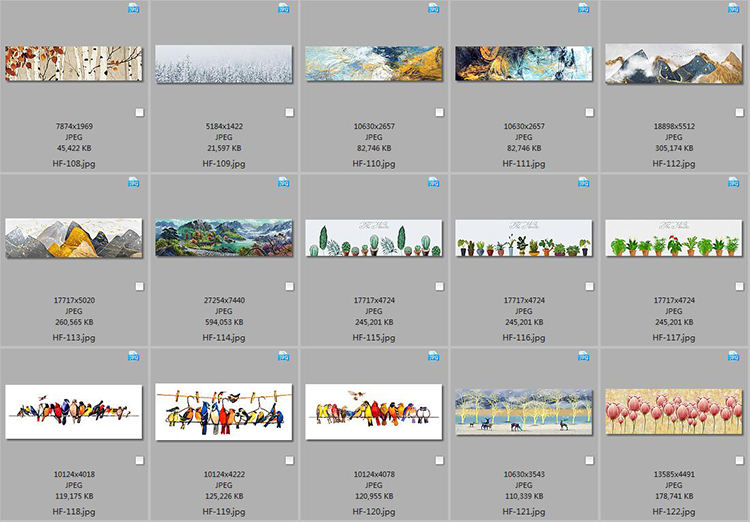Check the selection box of HF-113.jpg
750x522 pixels.
tap(139, 287)
